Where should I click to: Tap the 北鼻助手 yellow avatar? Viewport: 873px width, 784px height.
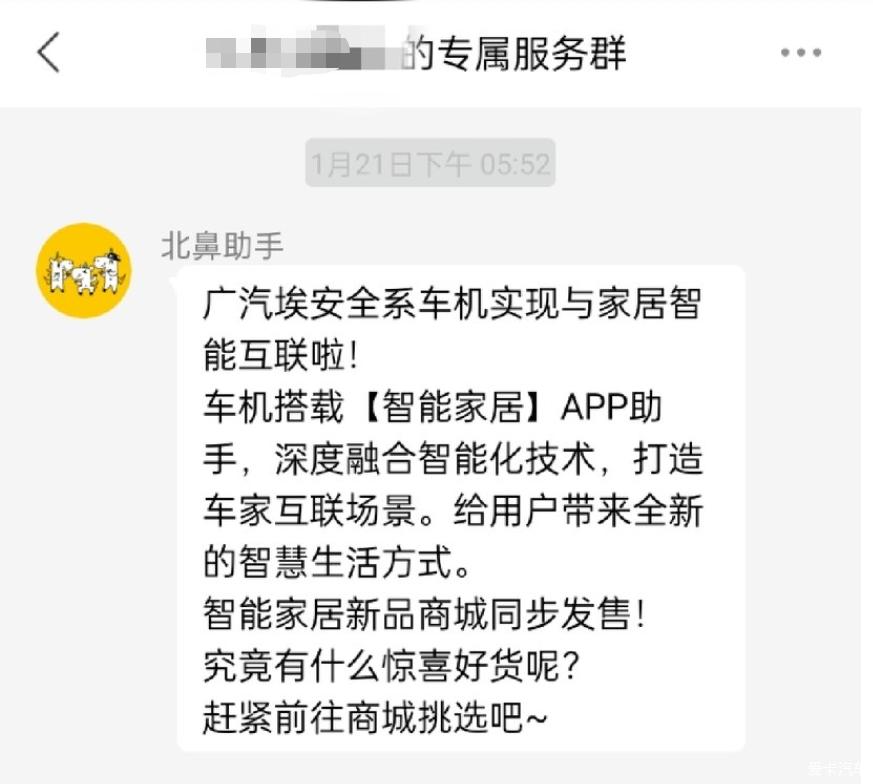[84, 271]
